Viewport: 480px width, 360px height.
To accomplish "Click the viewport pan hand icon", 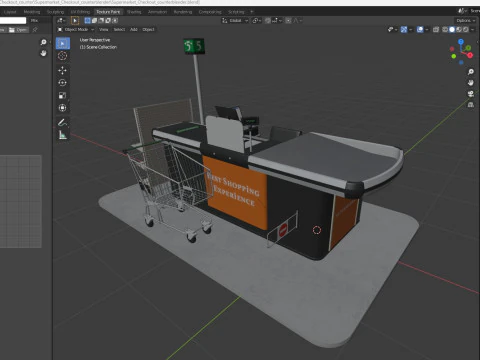I will tap(471, 83).
